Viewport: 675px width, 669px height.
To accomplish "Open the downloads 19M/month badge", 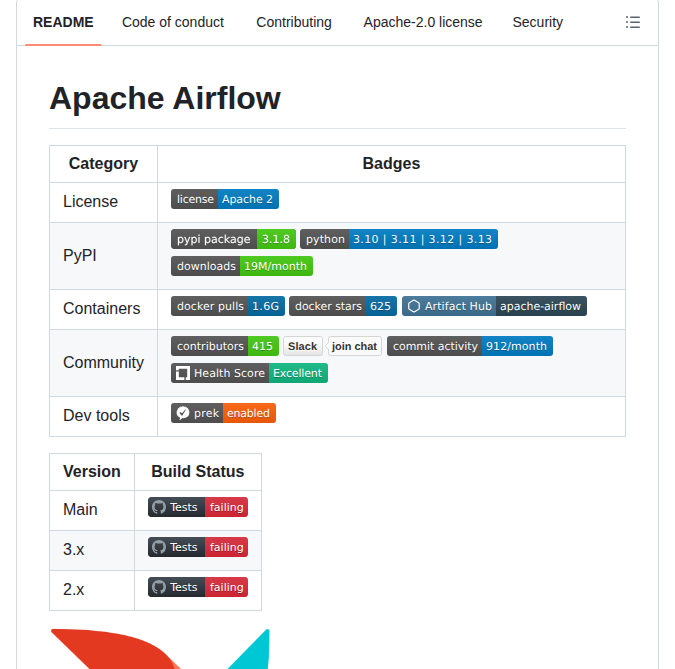I will click(242, 266).
